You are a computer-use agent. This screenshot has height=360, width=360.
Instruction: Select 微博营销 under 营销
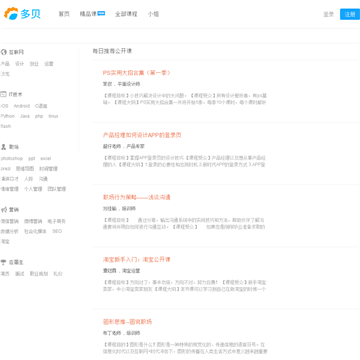click(33, 221)
